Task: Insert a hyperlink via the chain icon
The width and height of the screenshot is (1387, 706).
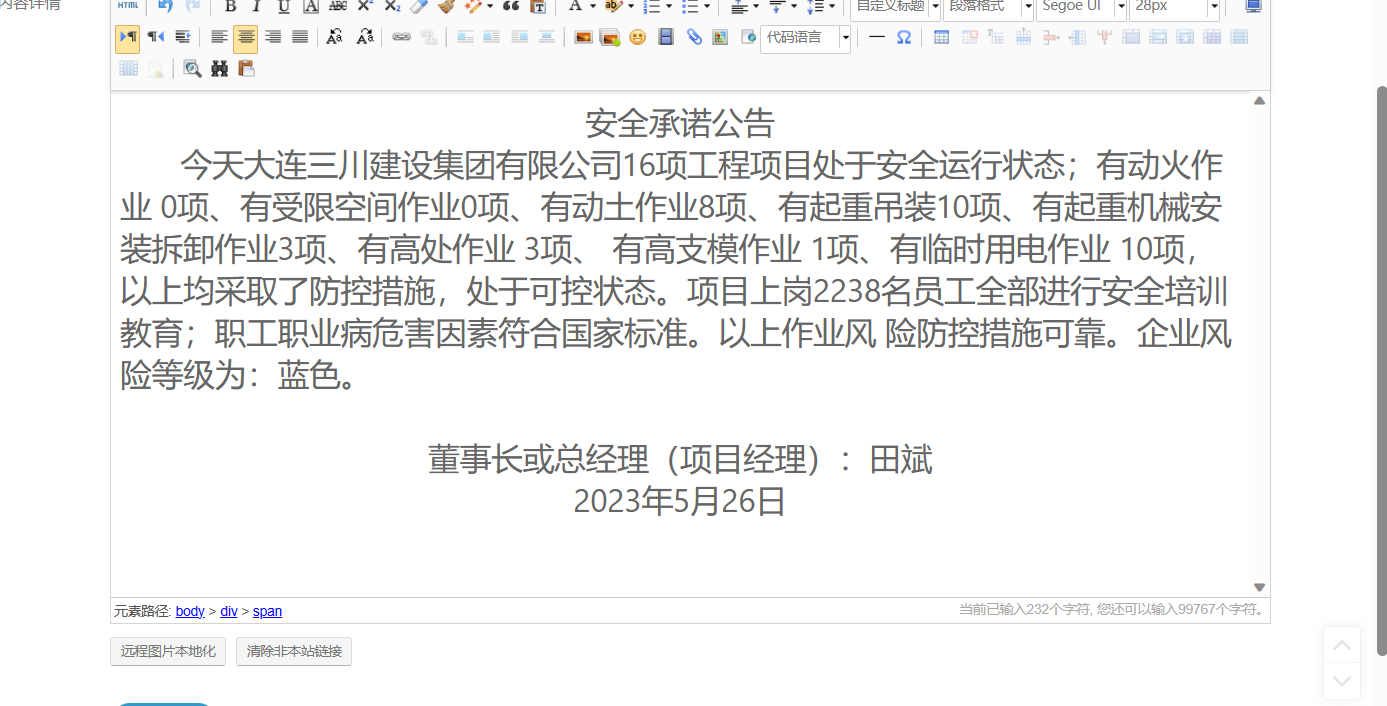Action: point(401,38)
